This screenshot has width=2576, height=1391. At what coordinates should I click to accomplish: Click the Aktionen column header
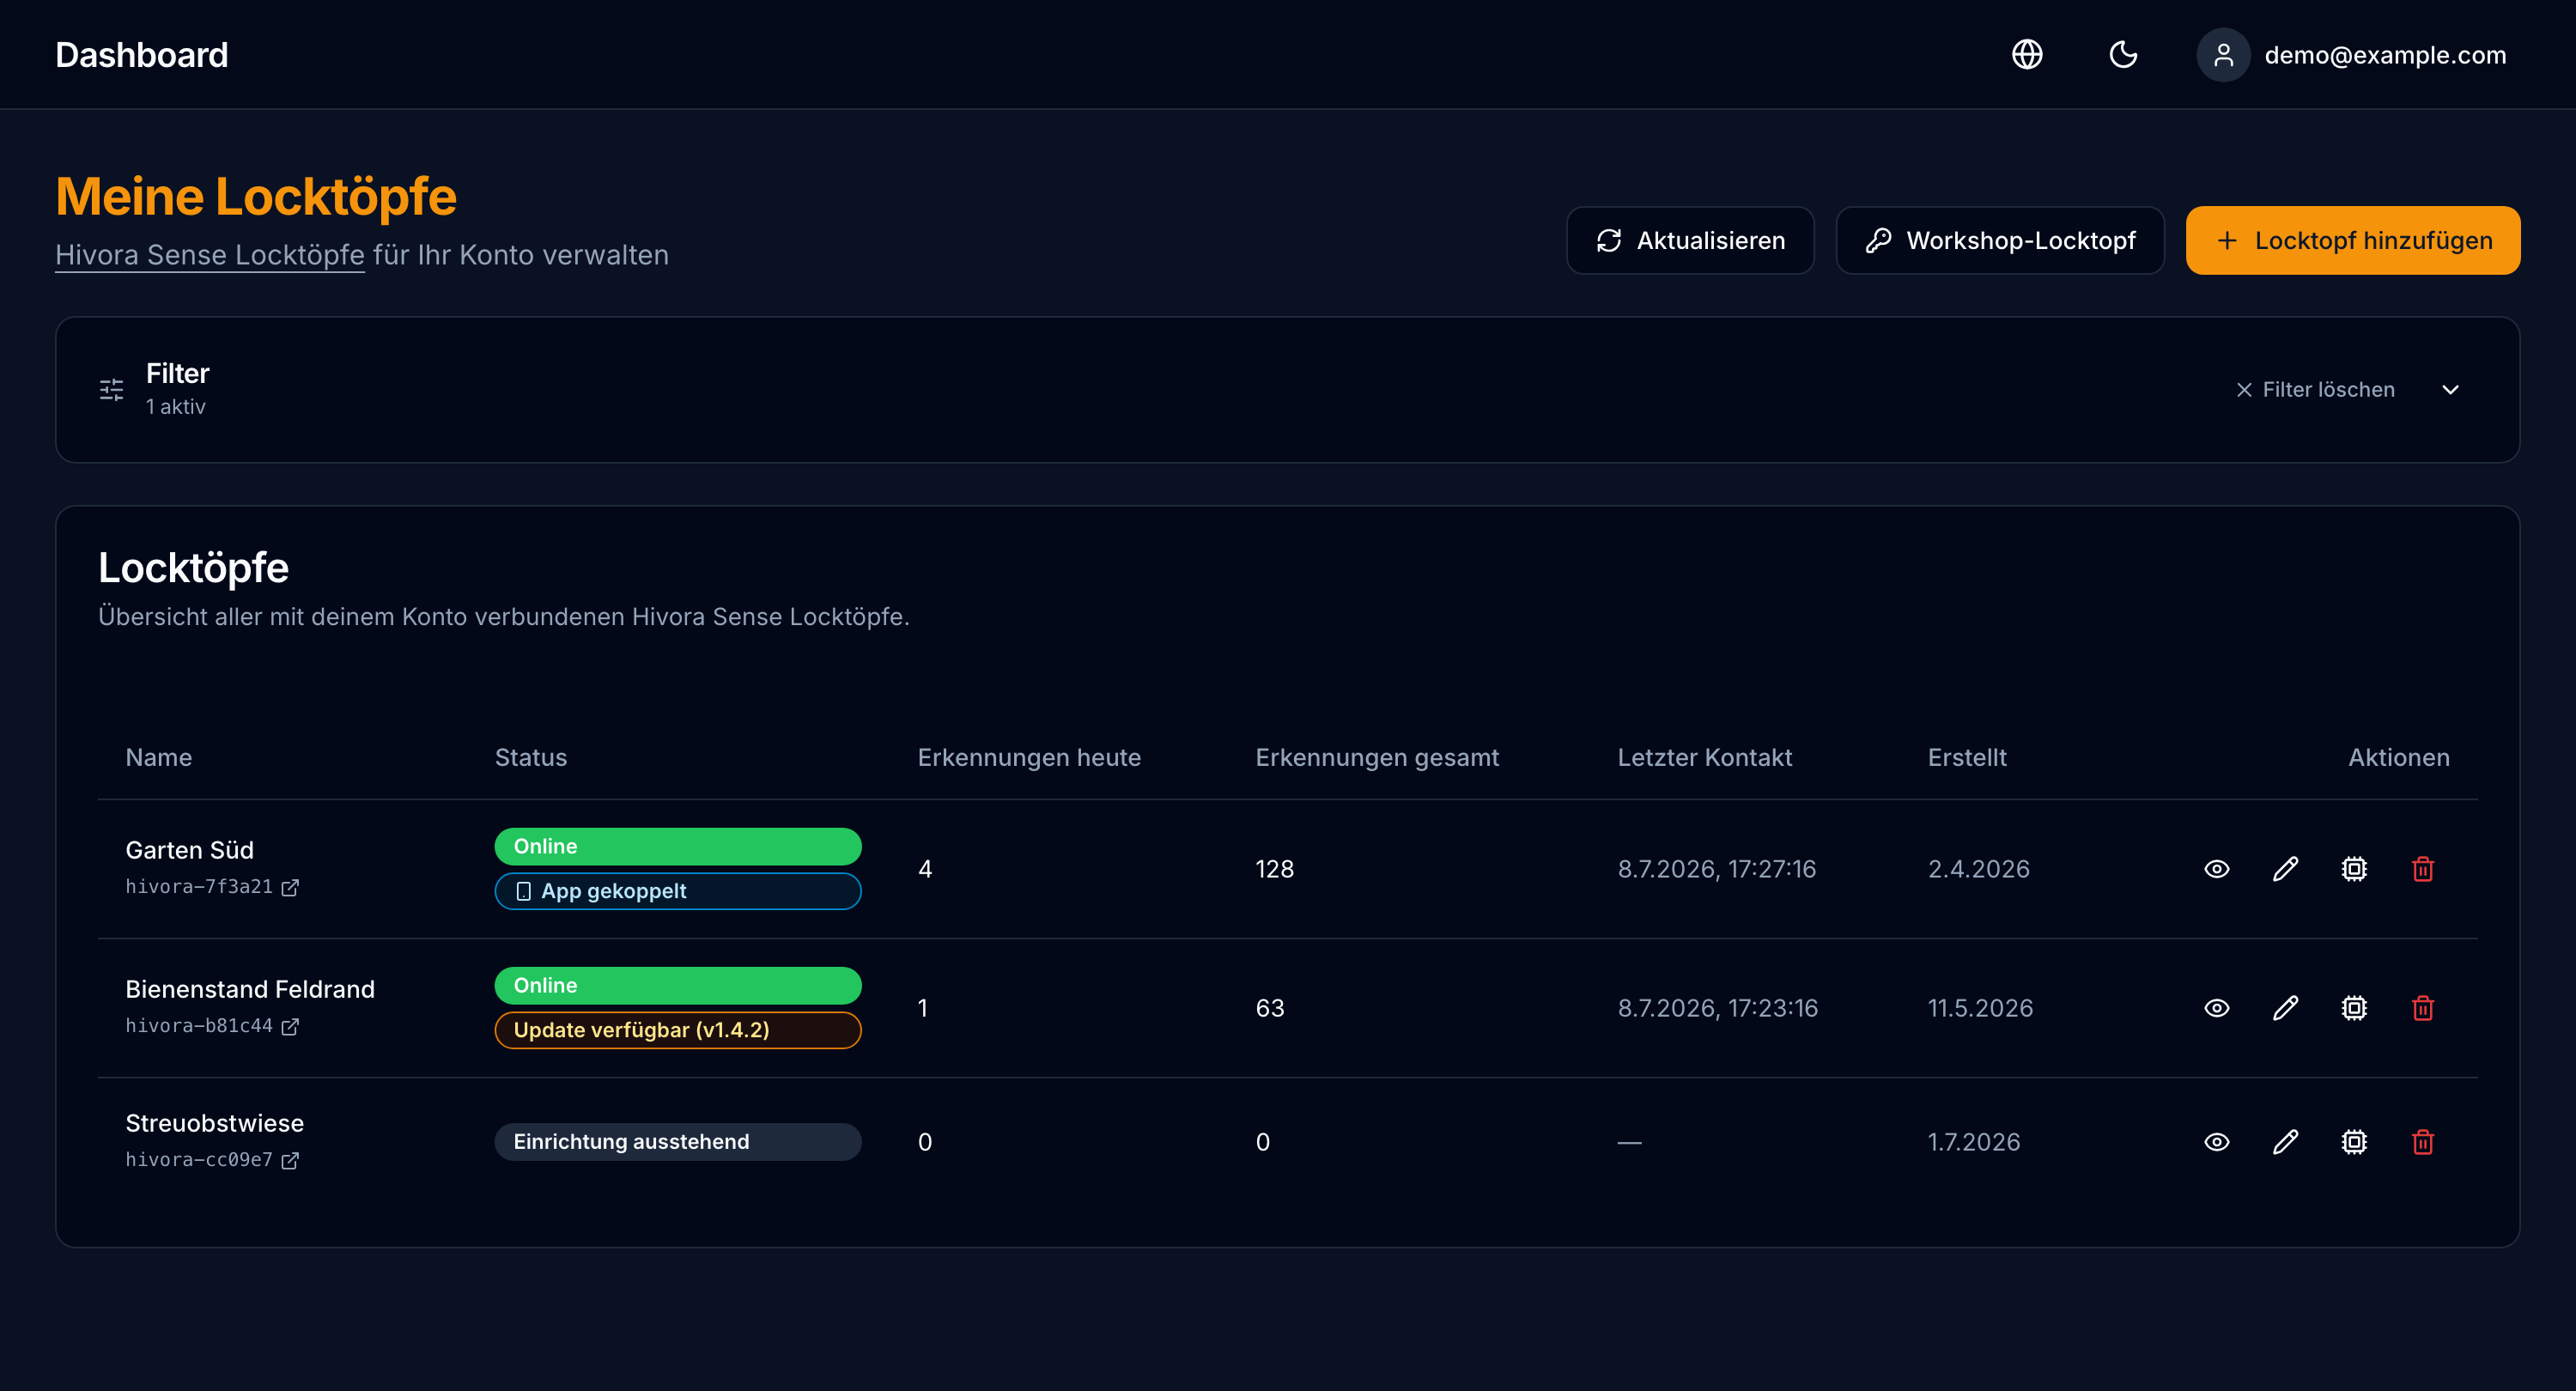pos(2398,758)
